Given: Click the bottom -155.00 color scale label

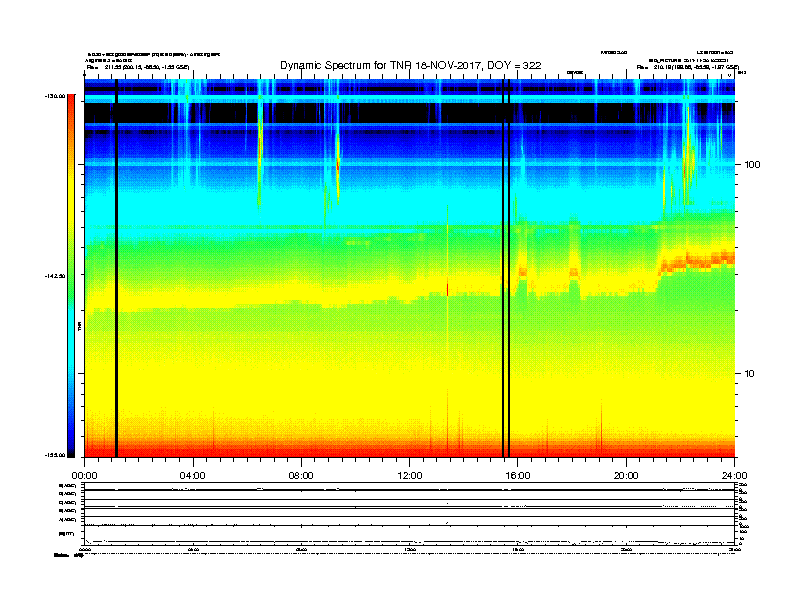Looking at the screenshot, I should [x=55, y=455].
